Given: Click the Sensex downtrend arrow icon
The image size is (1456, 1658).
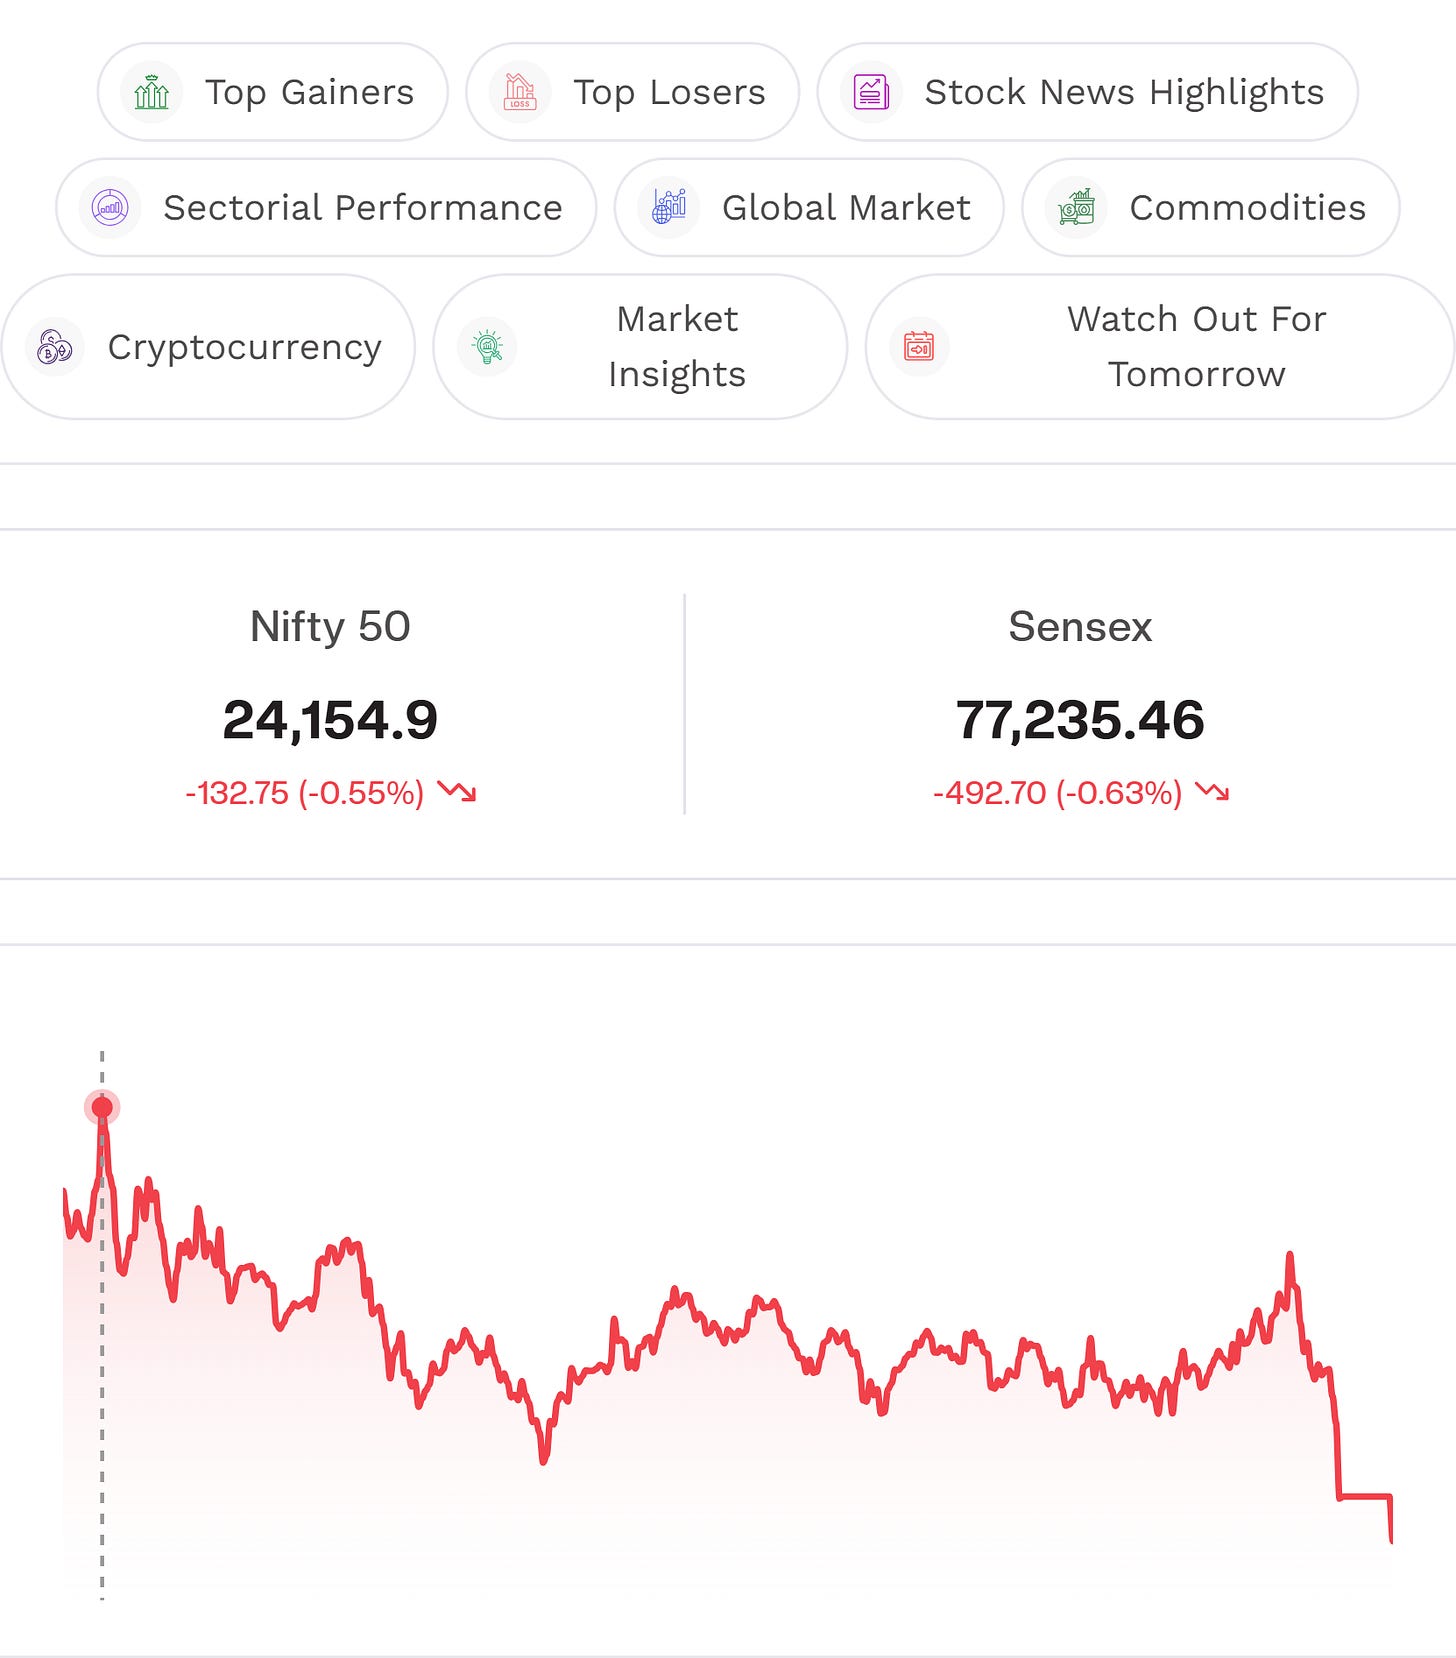Looking at the screenshot, I should 1213,792.
